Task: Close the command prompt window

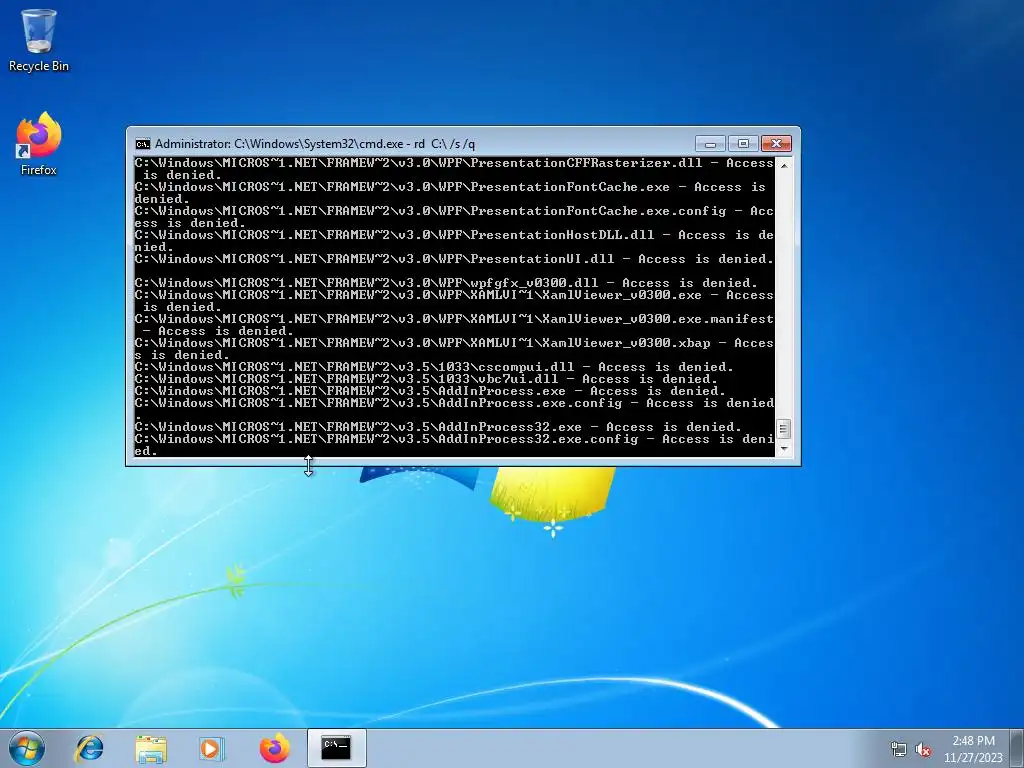Action: 776,143
